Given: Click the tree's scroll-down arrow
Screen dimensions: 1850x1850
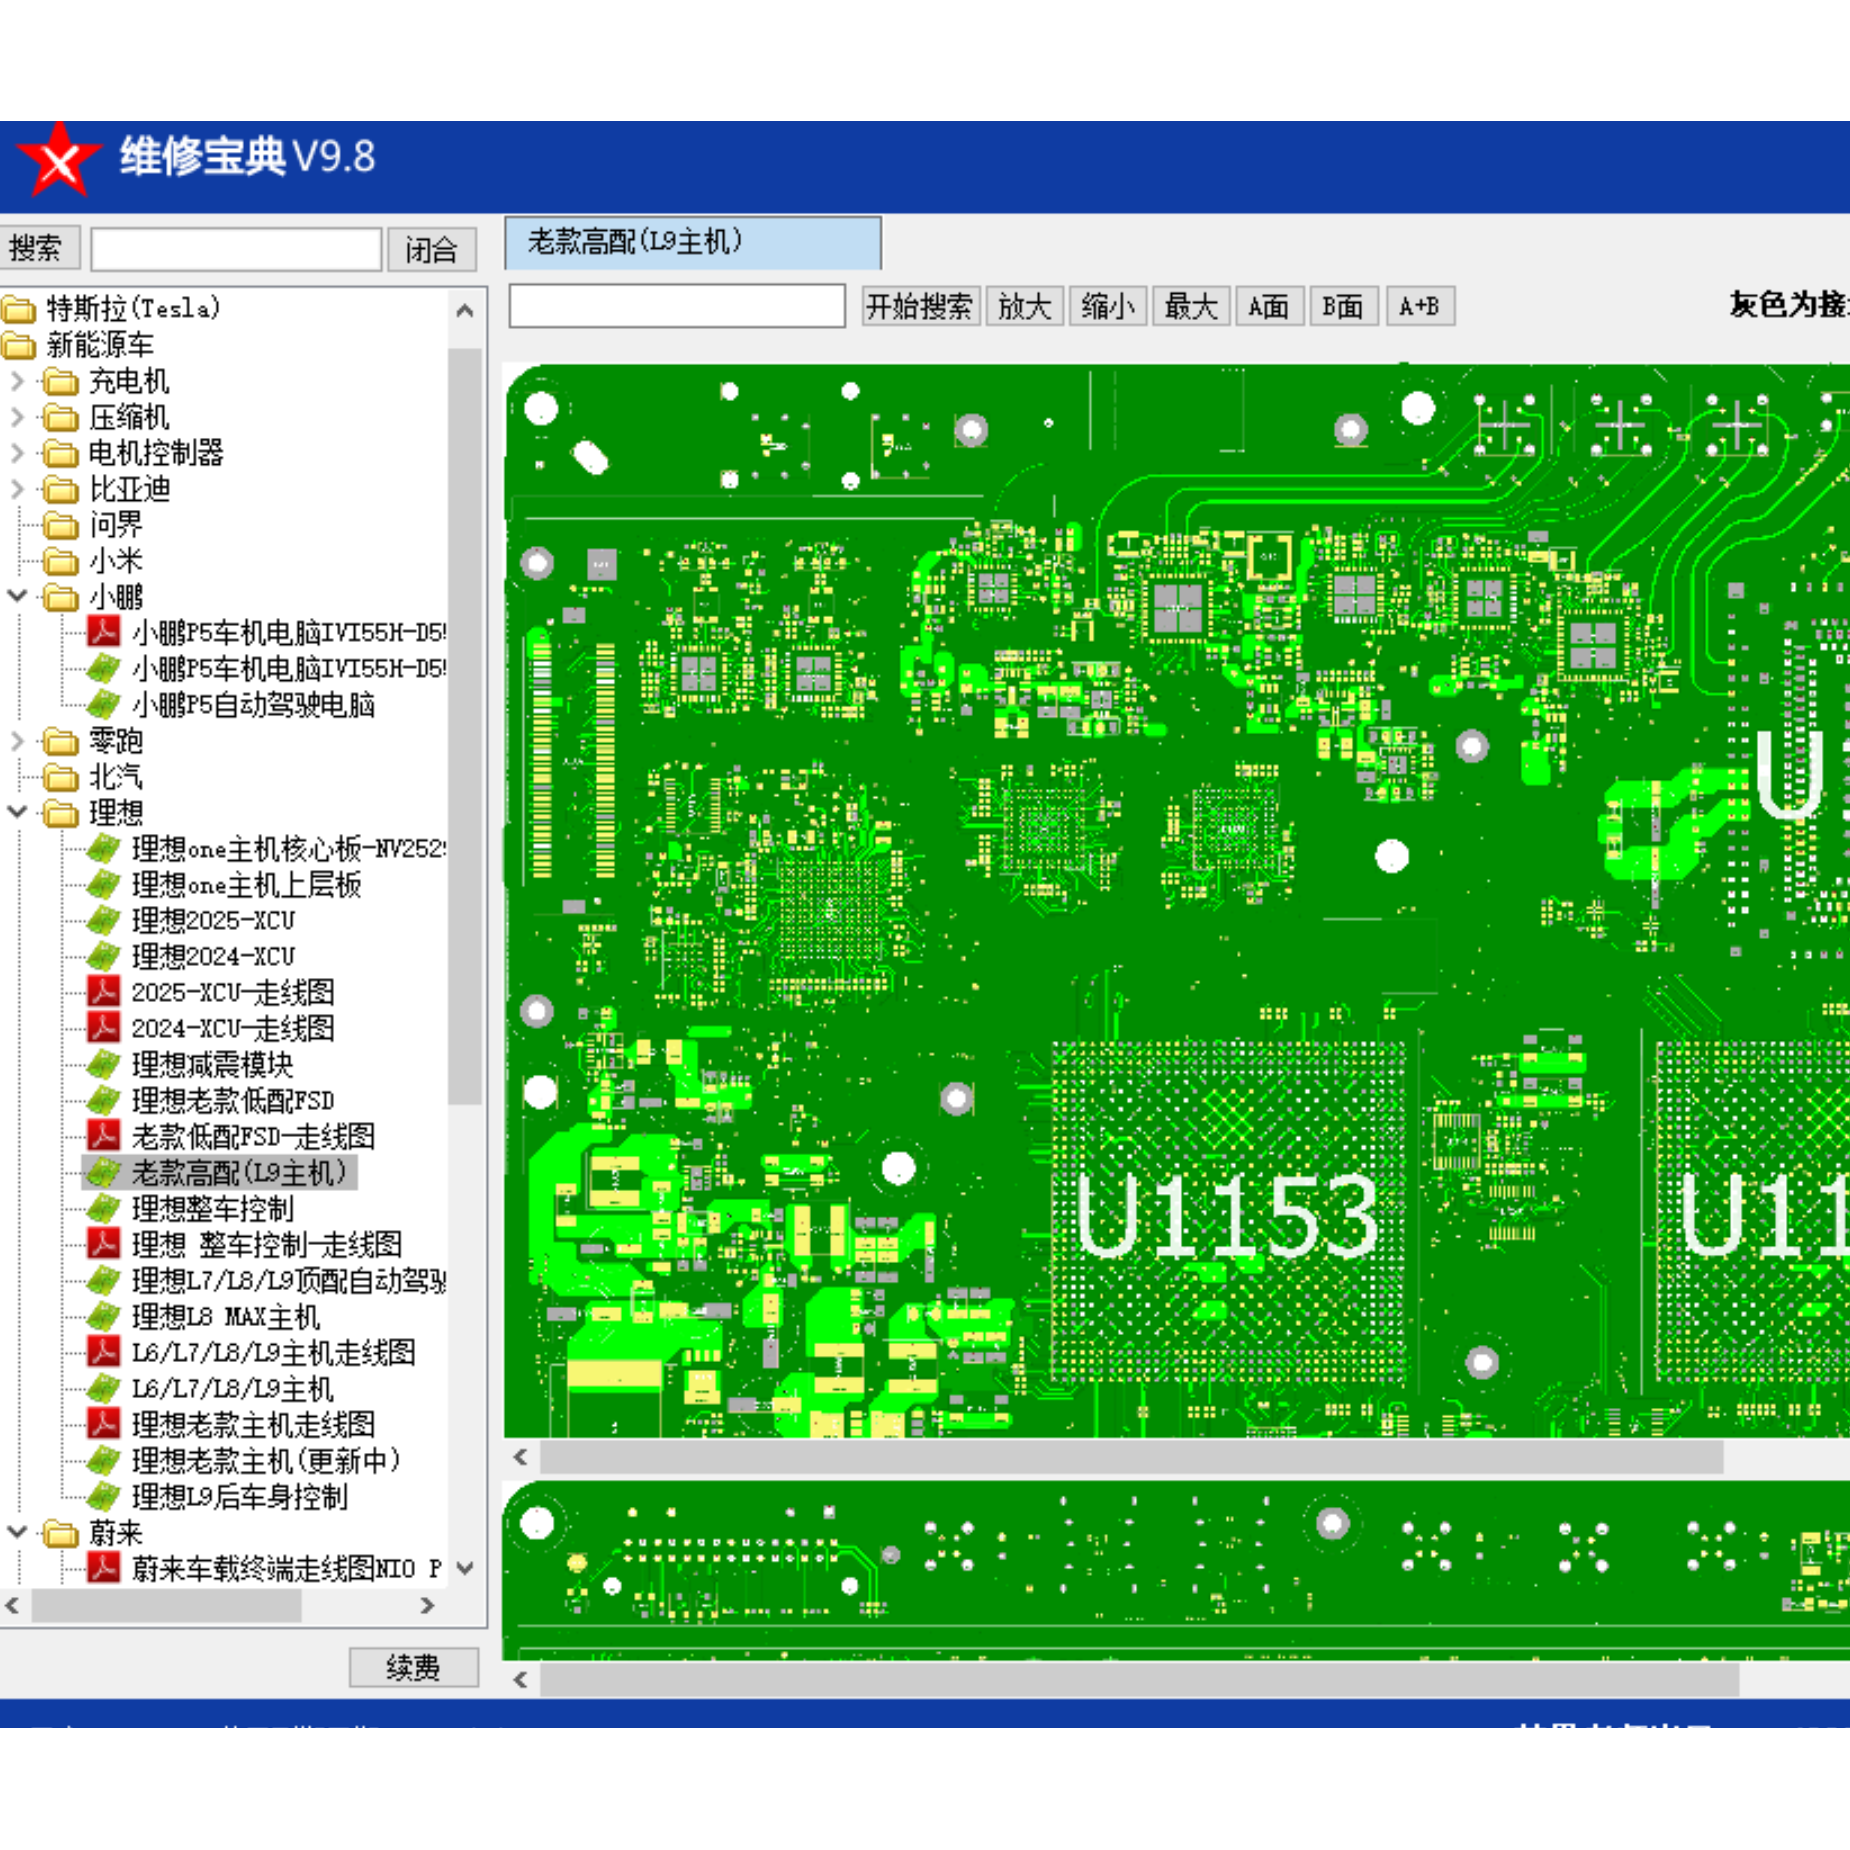Looking at the screenshot, I should (x=465, y=1568).
